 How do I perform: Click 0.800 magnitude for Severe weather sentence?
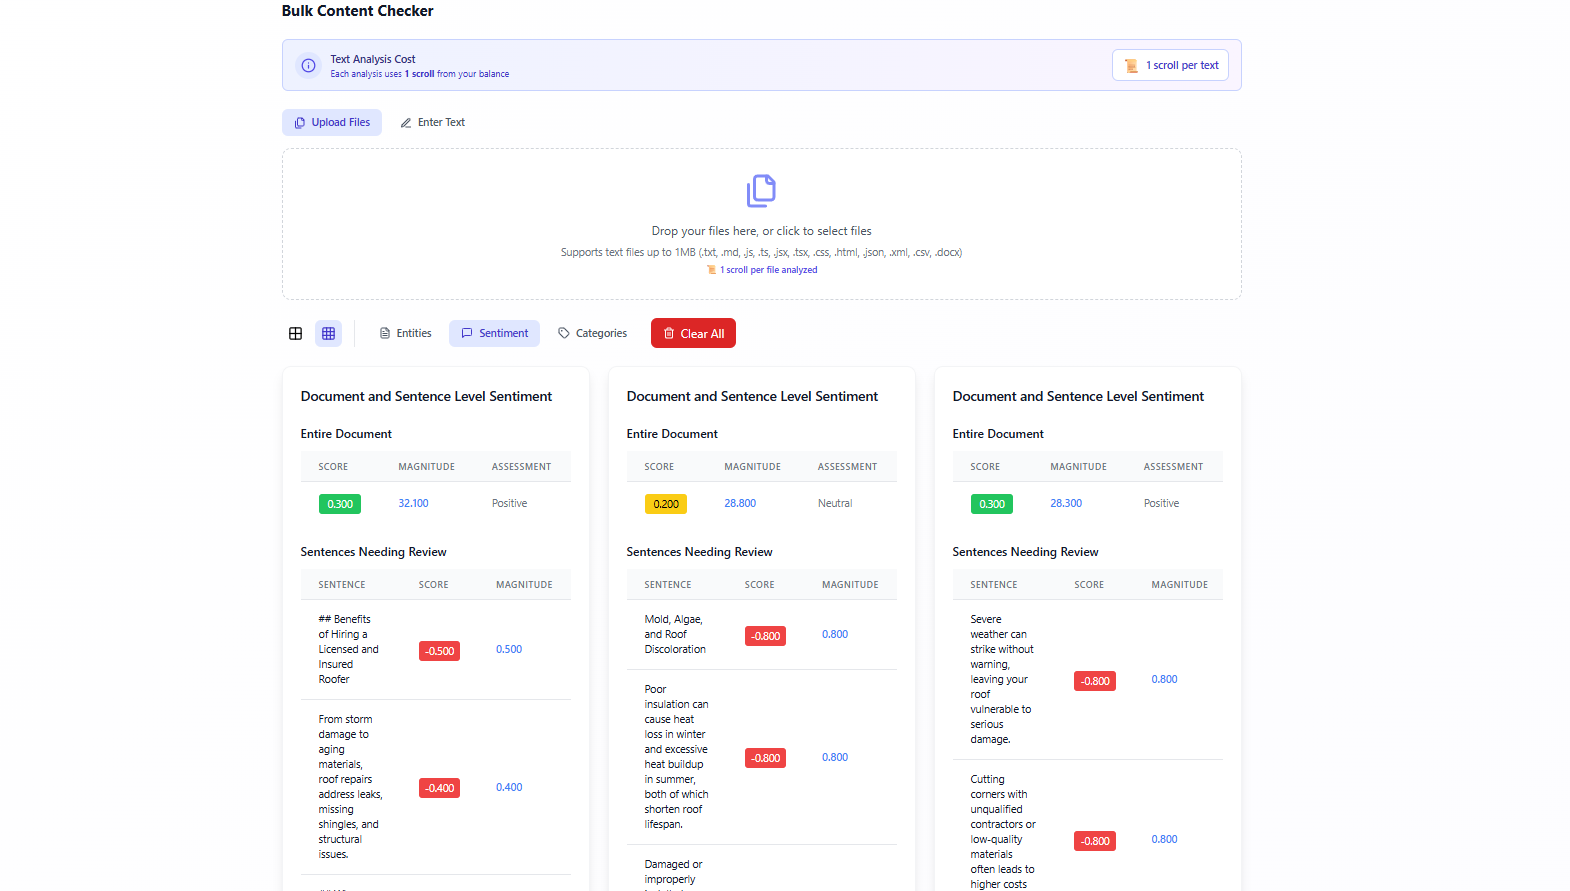1164,680
